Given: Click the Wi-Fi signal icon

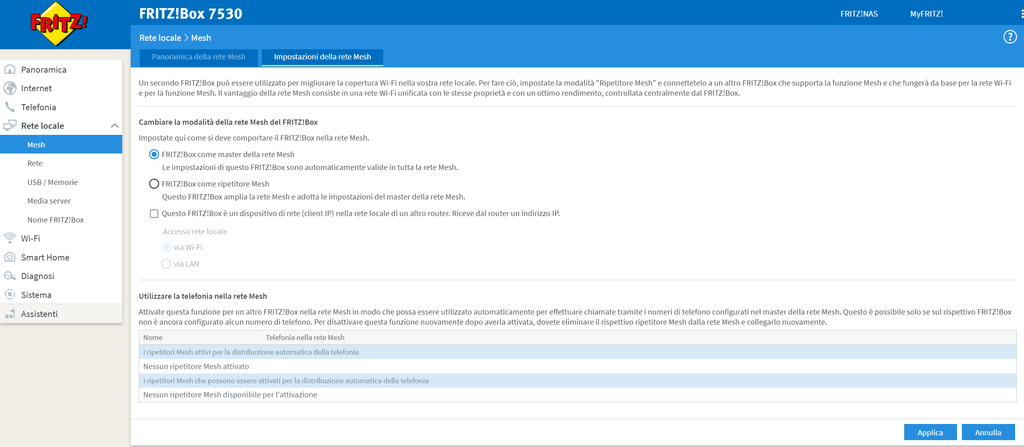Looking at the screenshot, I should coord(9,239).
